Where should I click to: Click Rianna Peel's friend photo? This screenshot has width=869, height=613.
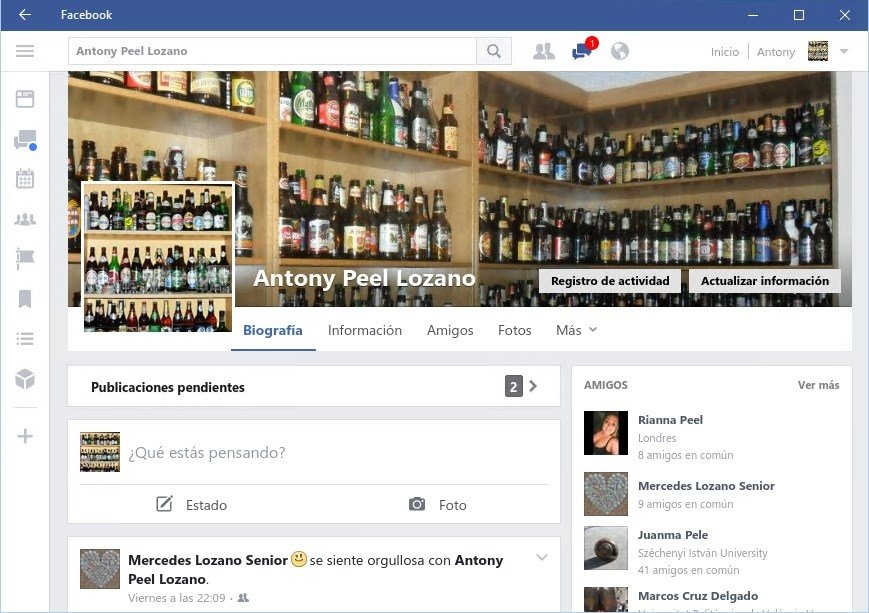[x=606, y=433]
